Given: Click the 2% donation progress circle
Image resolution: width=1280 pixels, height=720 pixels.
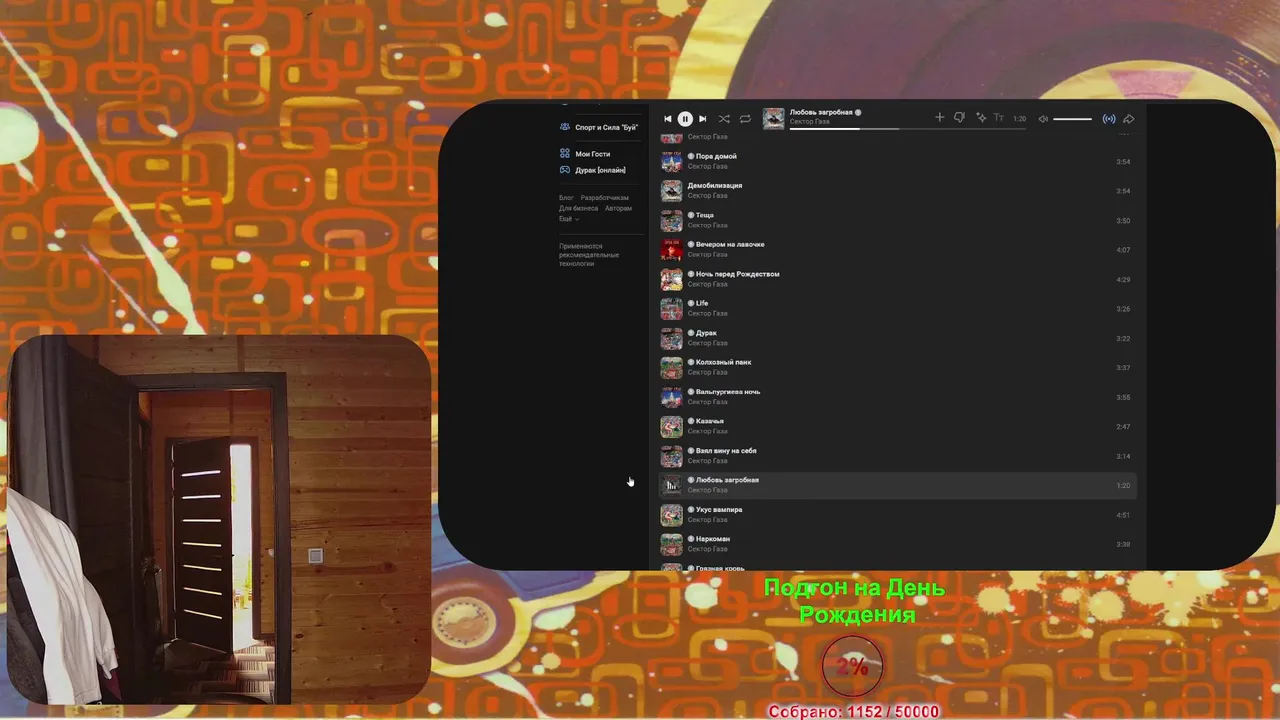Looking at the screenshot, I should click(x=852, y=666).
